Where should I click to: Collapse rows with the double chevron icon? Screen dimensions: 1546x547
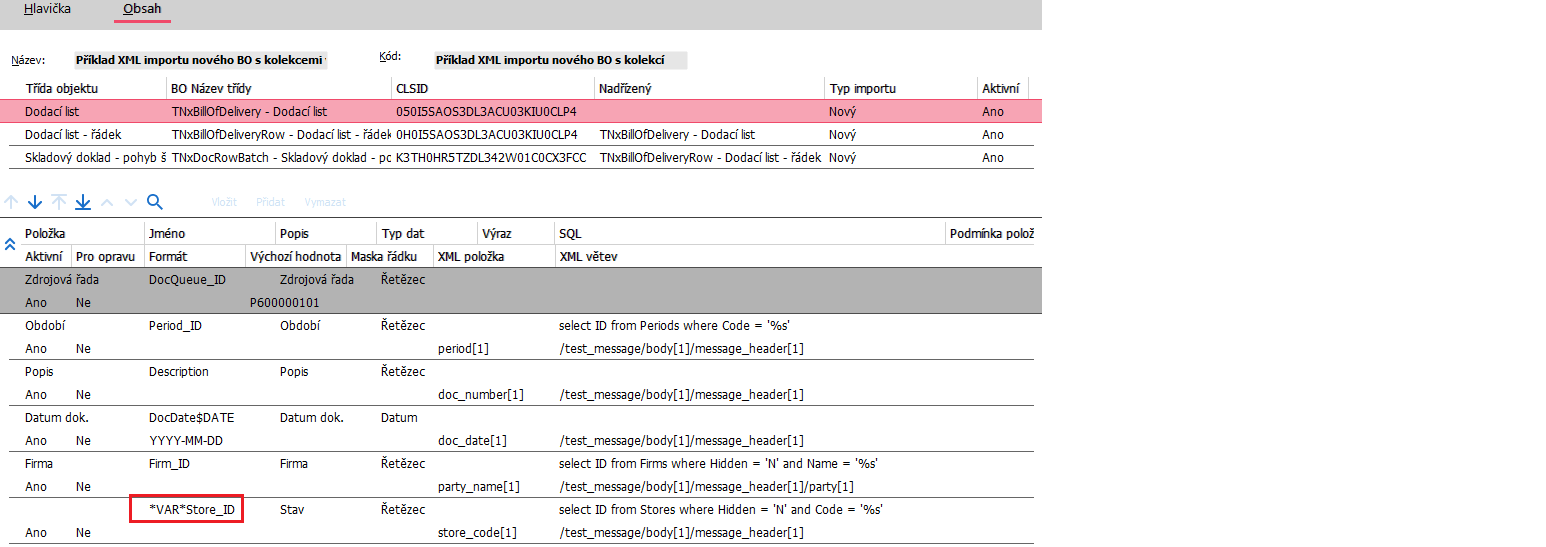tap(10, 244)
